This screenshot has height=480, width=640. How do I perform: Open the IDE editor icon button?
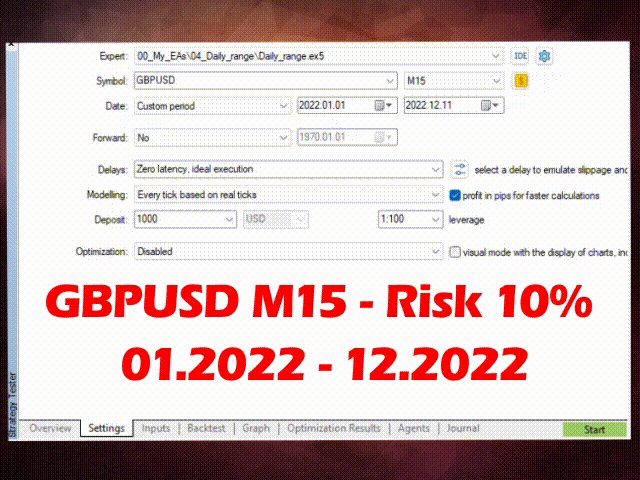520,56
